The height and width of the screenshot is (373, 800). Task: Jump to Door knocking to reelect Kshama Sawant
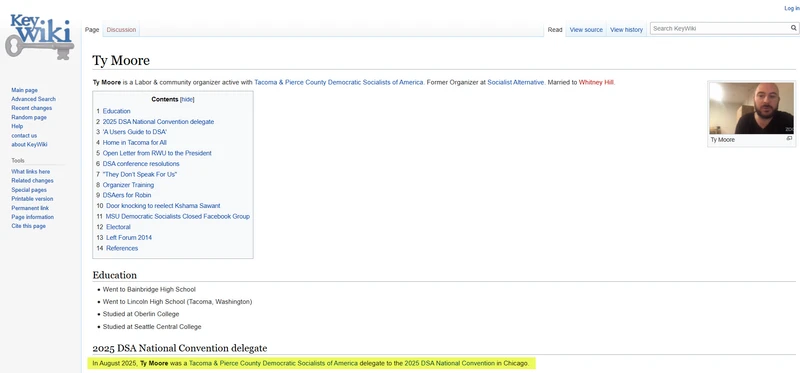tap(163, 206)
